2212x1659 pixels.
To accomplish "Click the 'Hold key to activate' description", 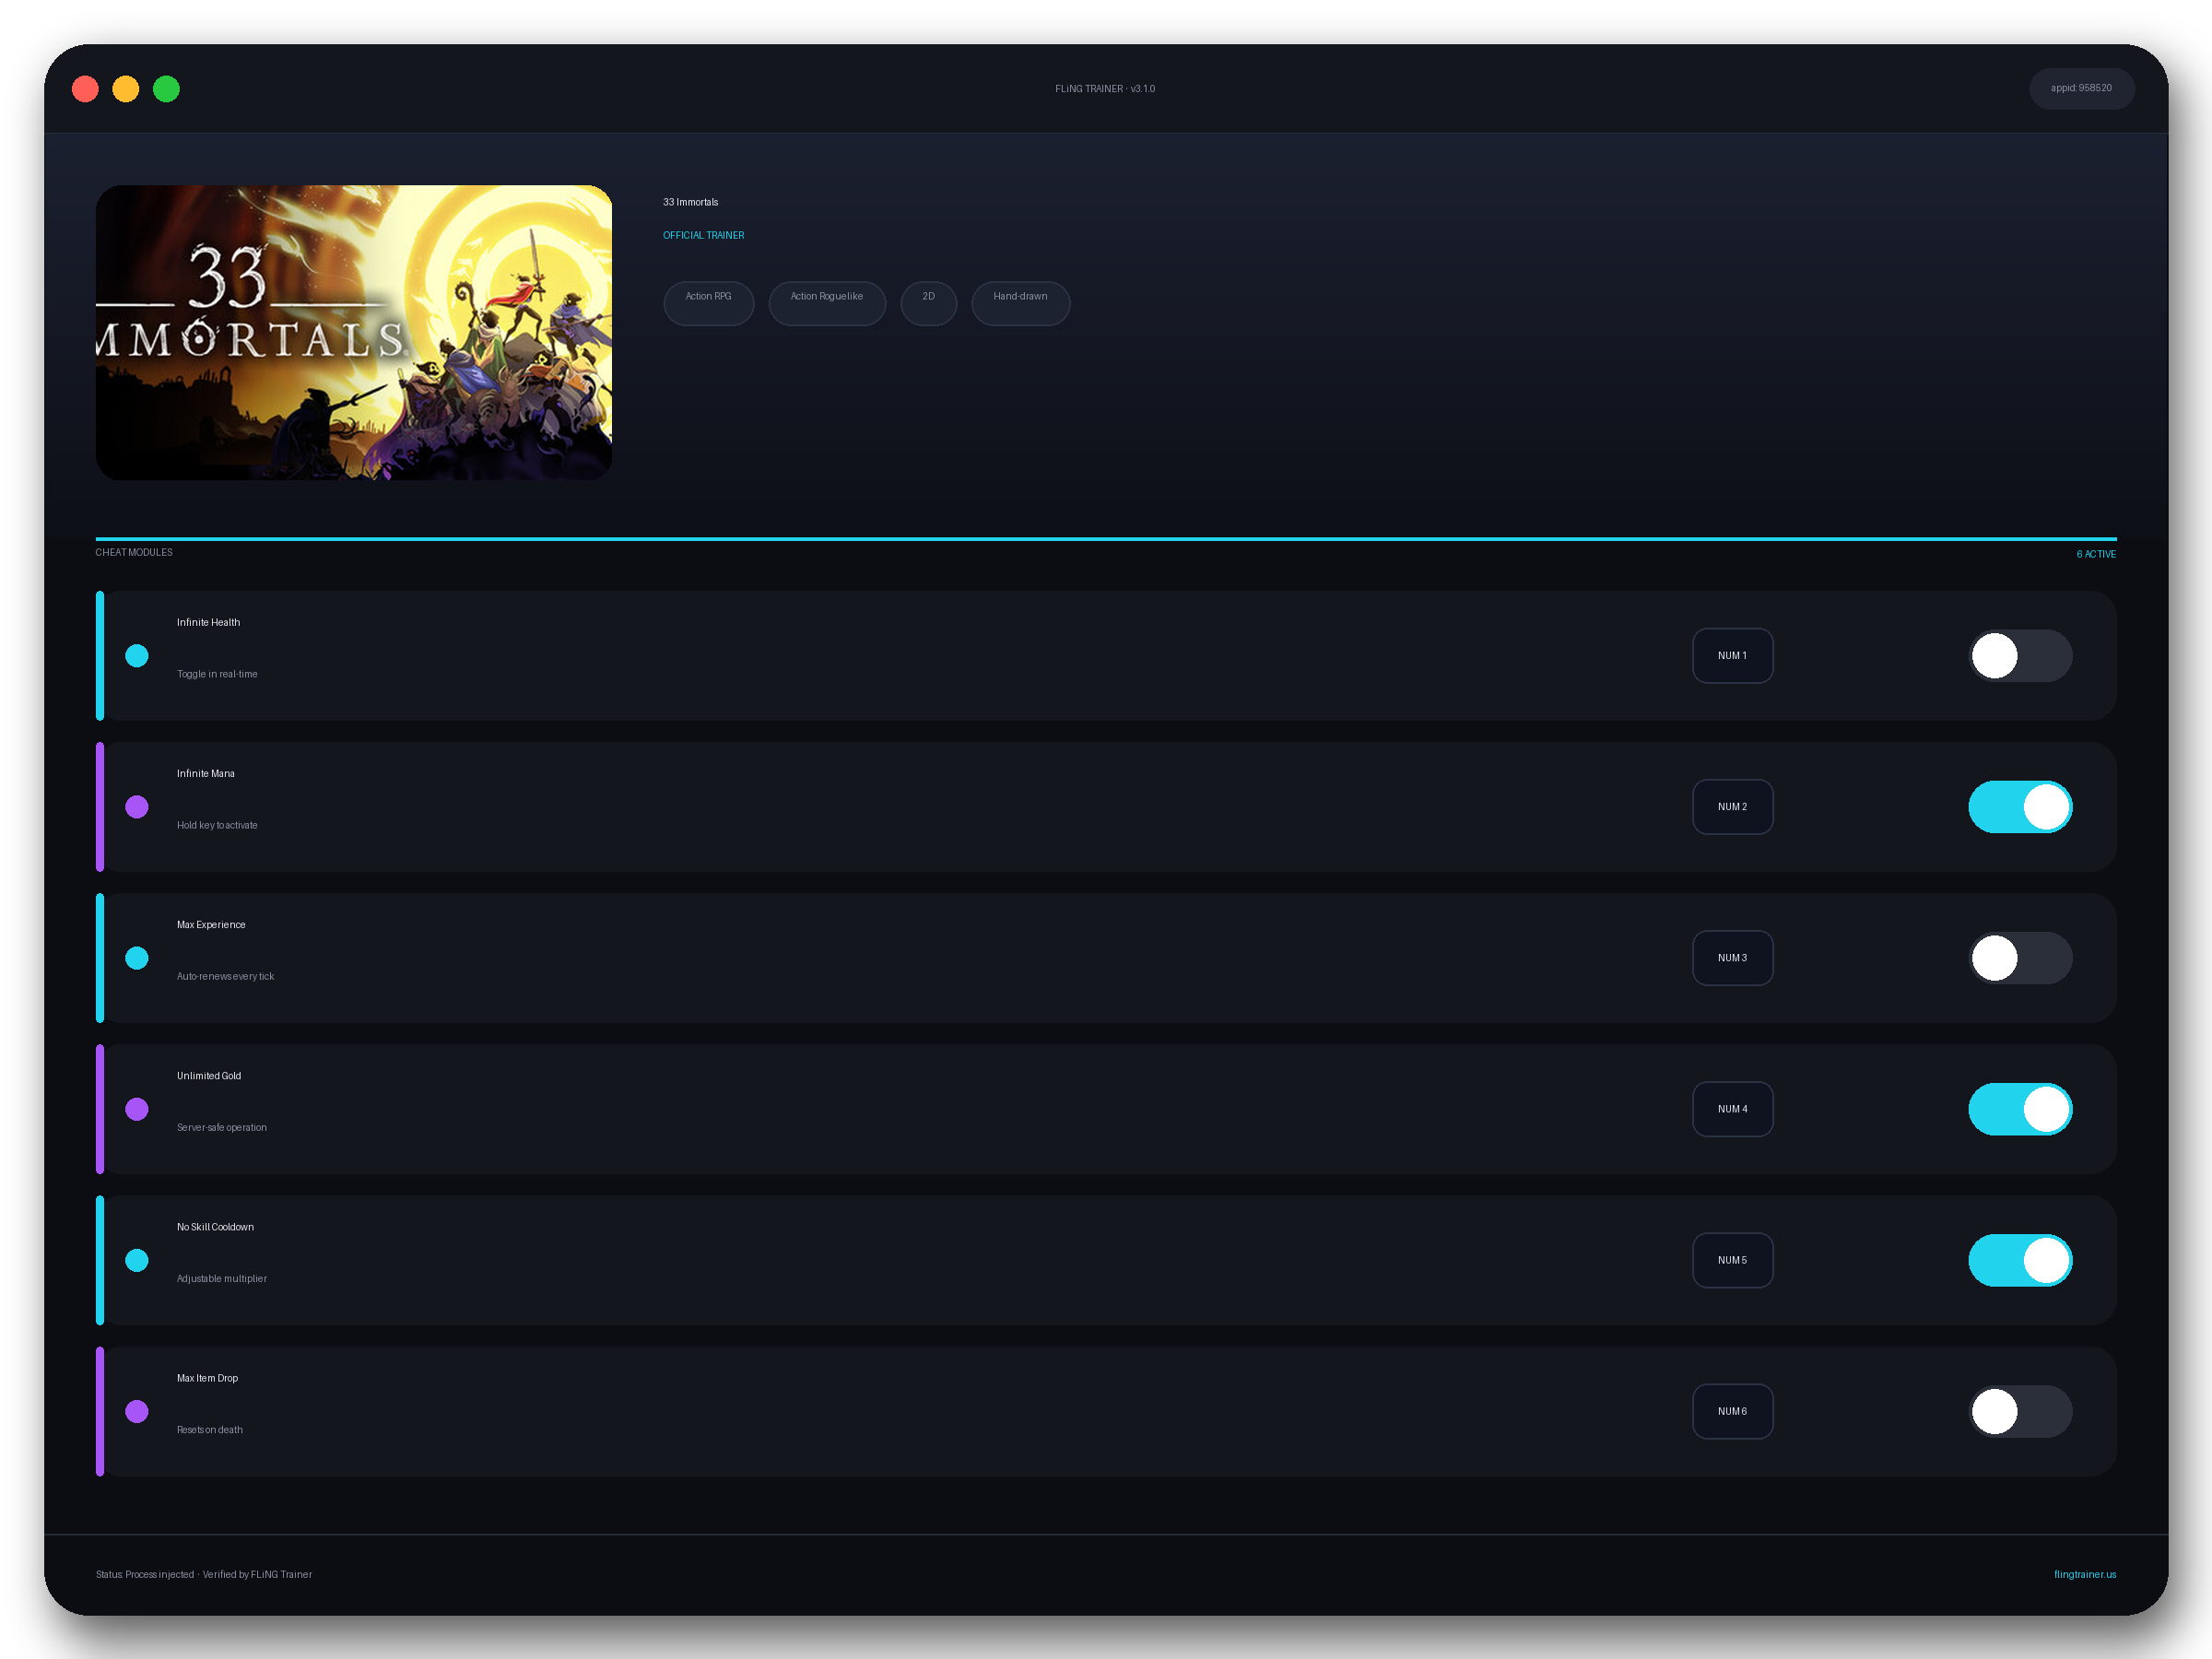I will point(217,825).
